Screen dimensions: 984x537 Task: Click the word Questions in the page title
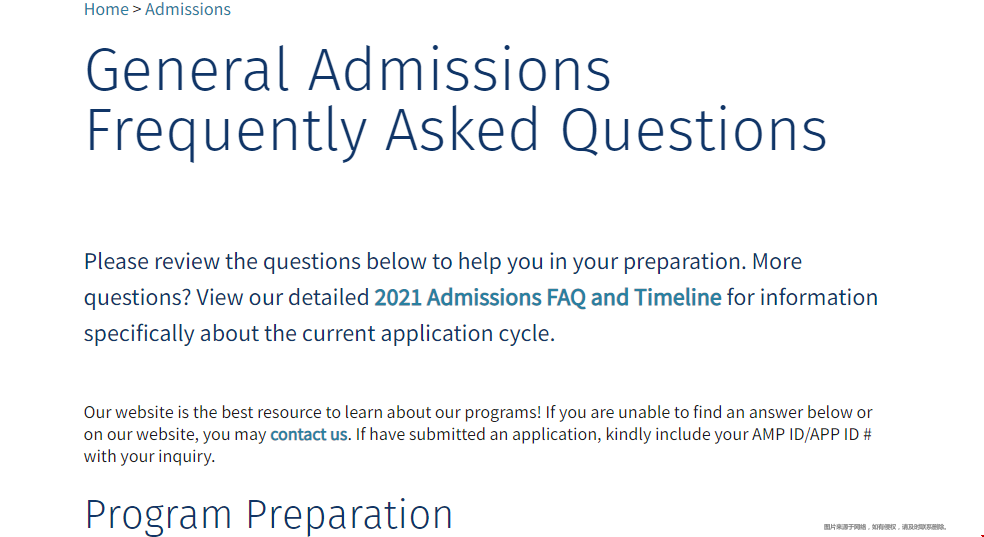tap(693, 131)
